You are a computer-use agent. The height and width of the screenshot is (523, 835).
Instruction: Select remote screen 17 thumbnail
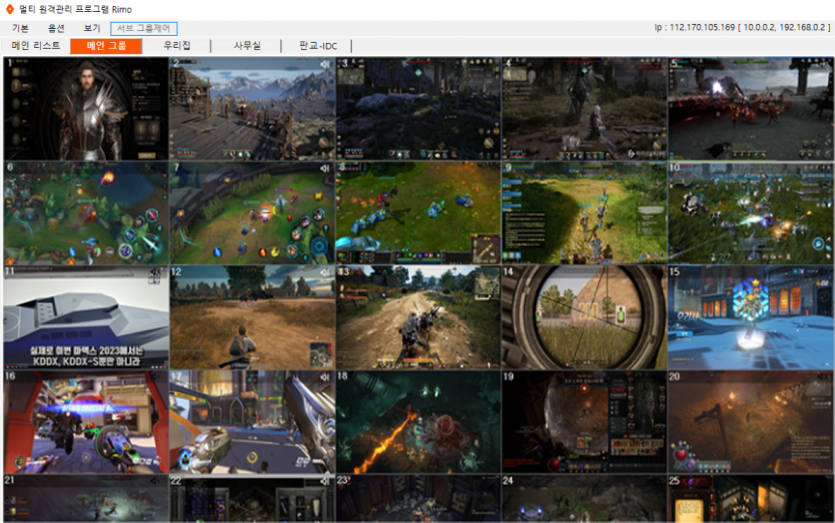click(252, 422)
